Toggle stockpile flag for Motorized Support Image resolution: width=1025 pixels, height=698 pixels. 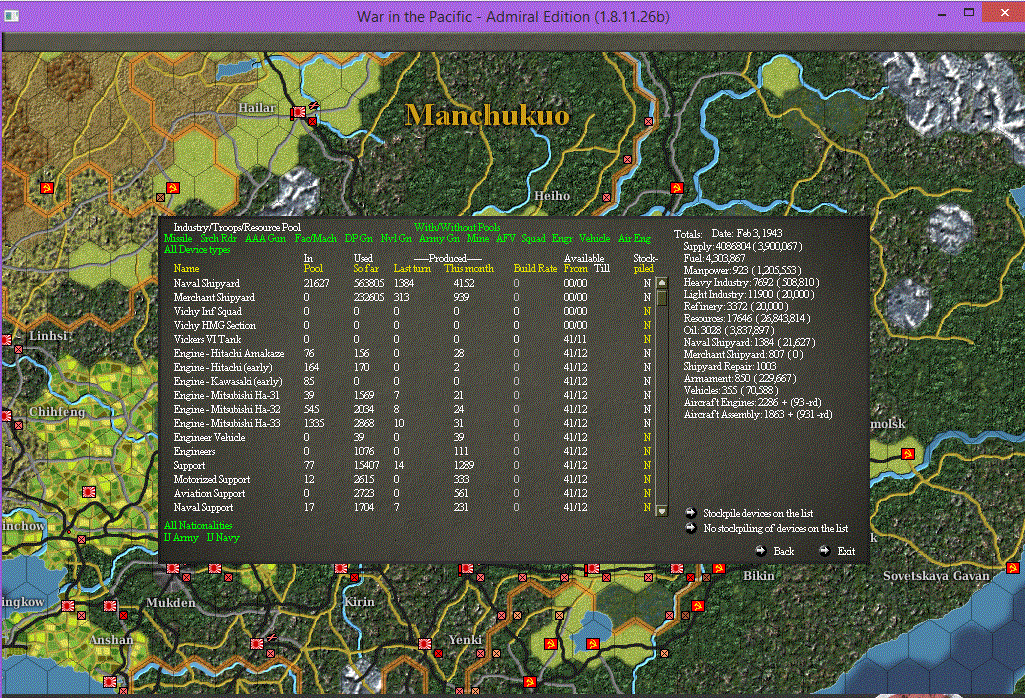pos(647,480)
